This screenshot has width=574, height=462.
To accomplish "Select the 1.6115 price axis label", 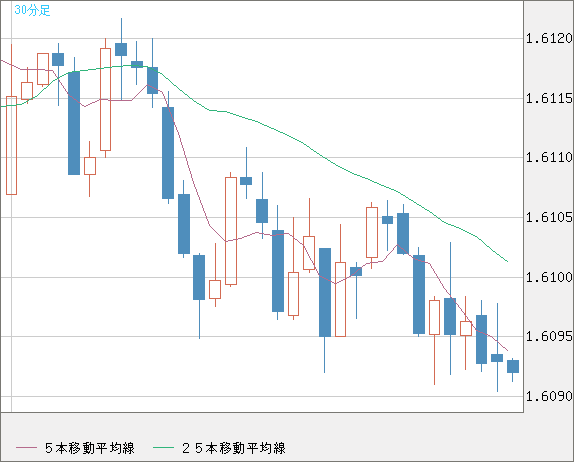I will [x=549, y=98].
